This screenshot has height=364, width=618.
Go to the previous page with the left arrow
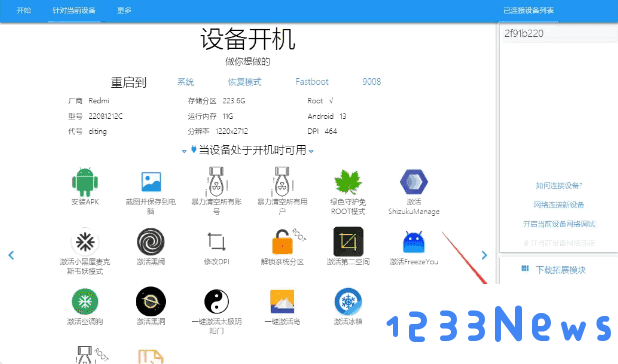(11, 255)
